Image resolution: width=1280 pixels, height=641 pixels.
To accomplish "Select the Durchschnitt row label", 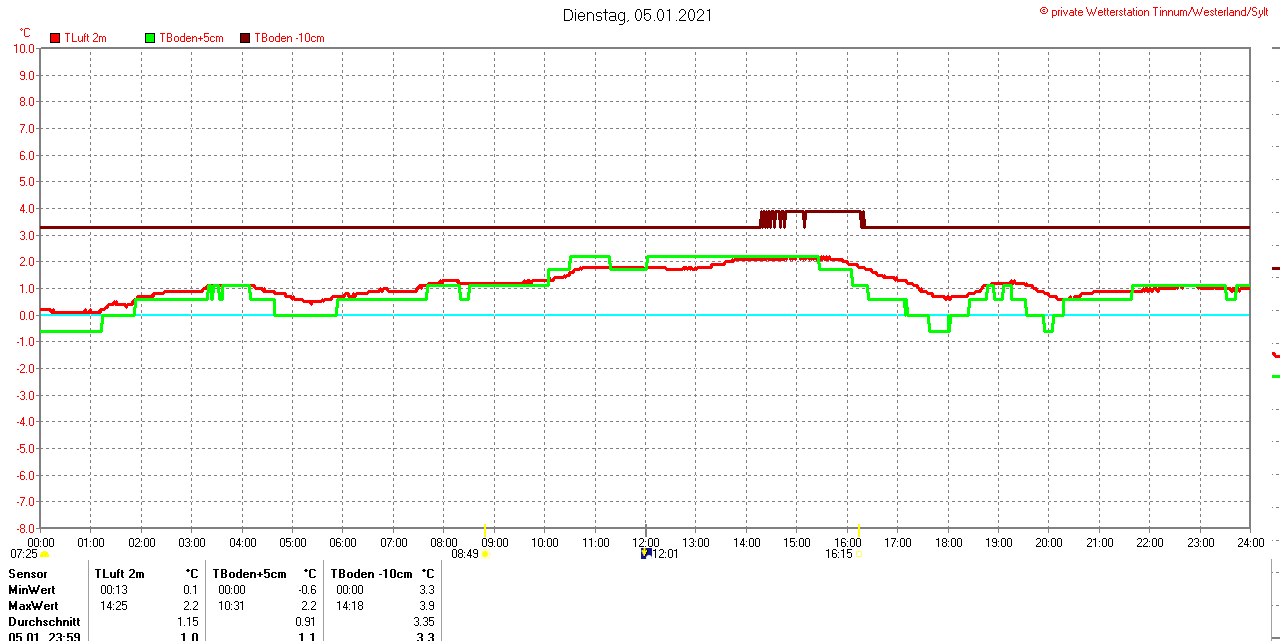I will [44, 622].
